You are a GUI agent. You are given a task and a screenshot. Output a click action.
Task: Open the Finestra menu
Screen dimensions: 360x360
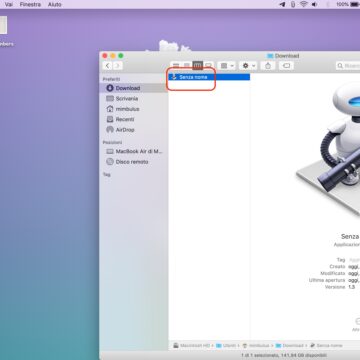tap(30, 4)
